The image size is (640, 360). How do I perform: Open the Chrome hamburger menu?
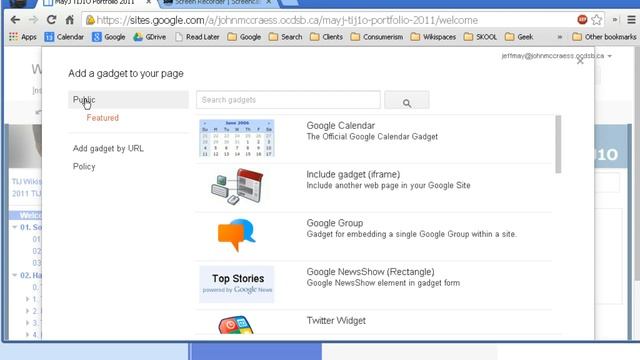tap(631, 20)
